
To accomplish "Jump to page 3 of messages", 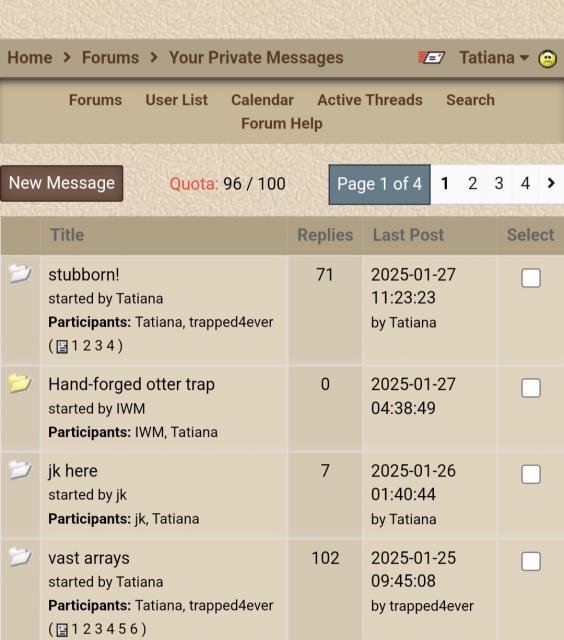I will 499,184.
